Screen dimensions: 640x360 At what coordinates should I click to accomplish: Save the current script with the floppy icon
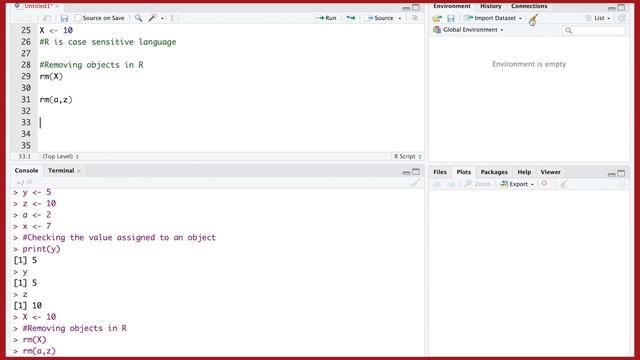click(x=64, y=18)
